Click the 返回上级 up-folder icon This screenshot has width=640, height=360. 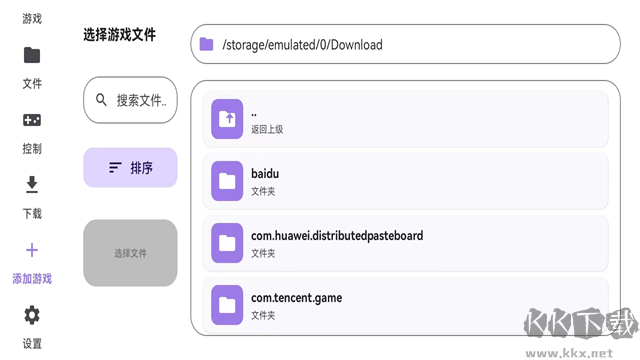point(227,119)
